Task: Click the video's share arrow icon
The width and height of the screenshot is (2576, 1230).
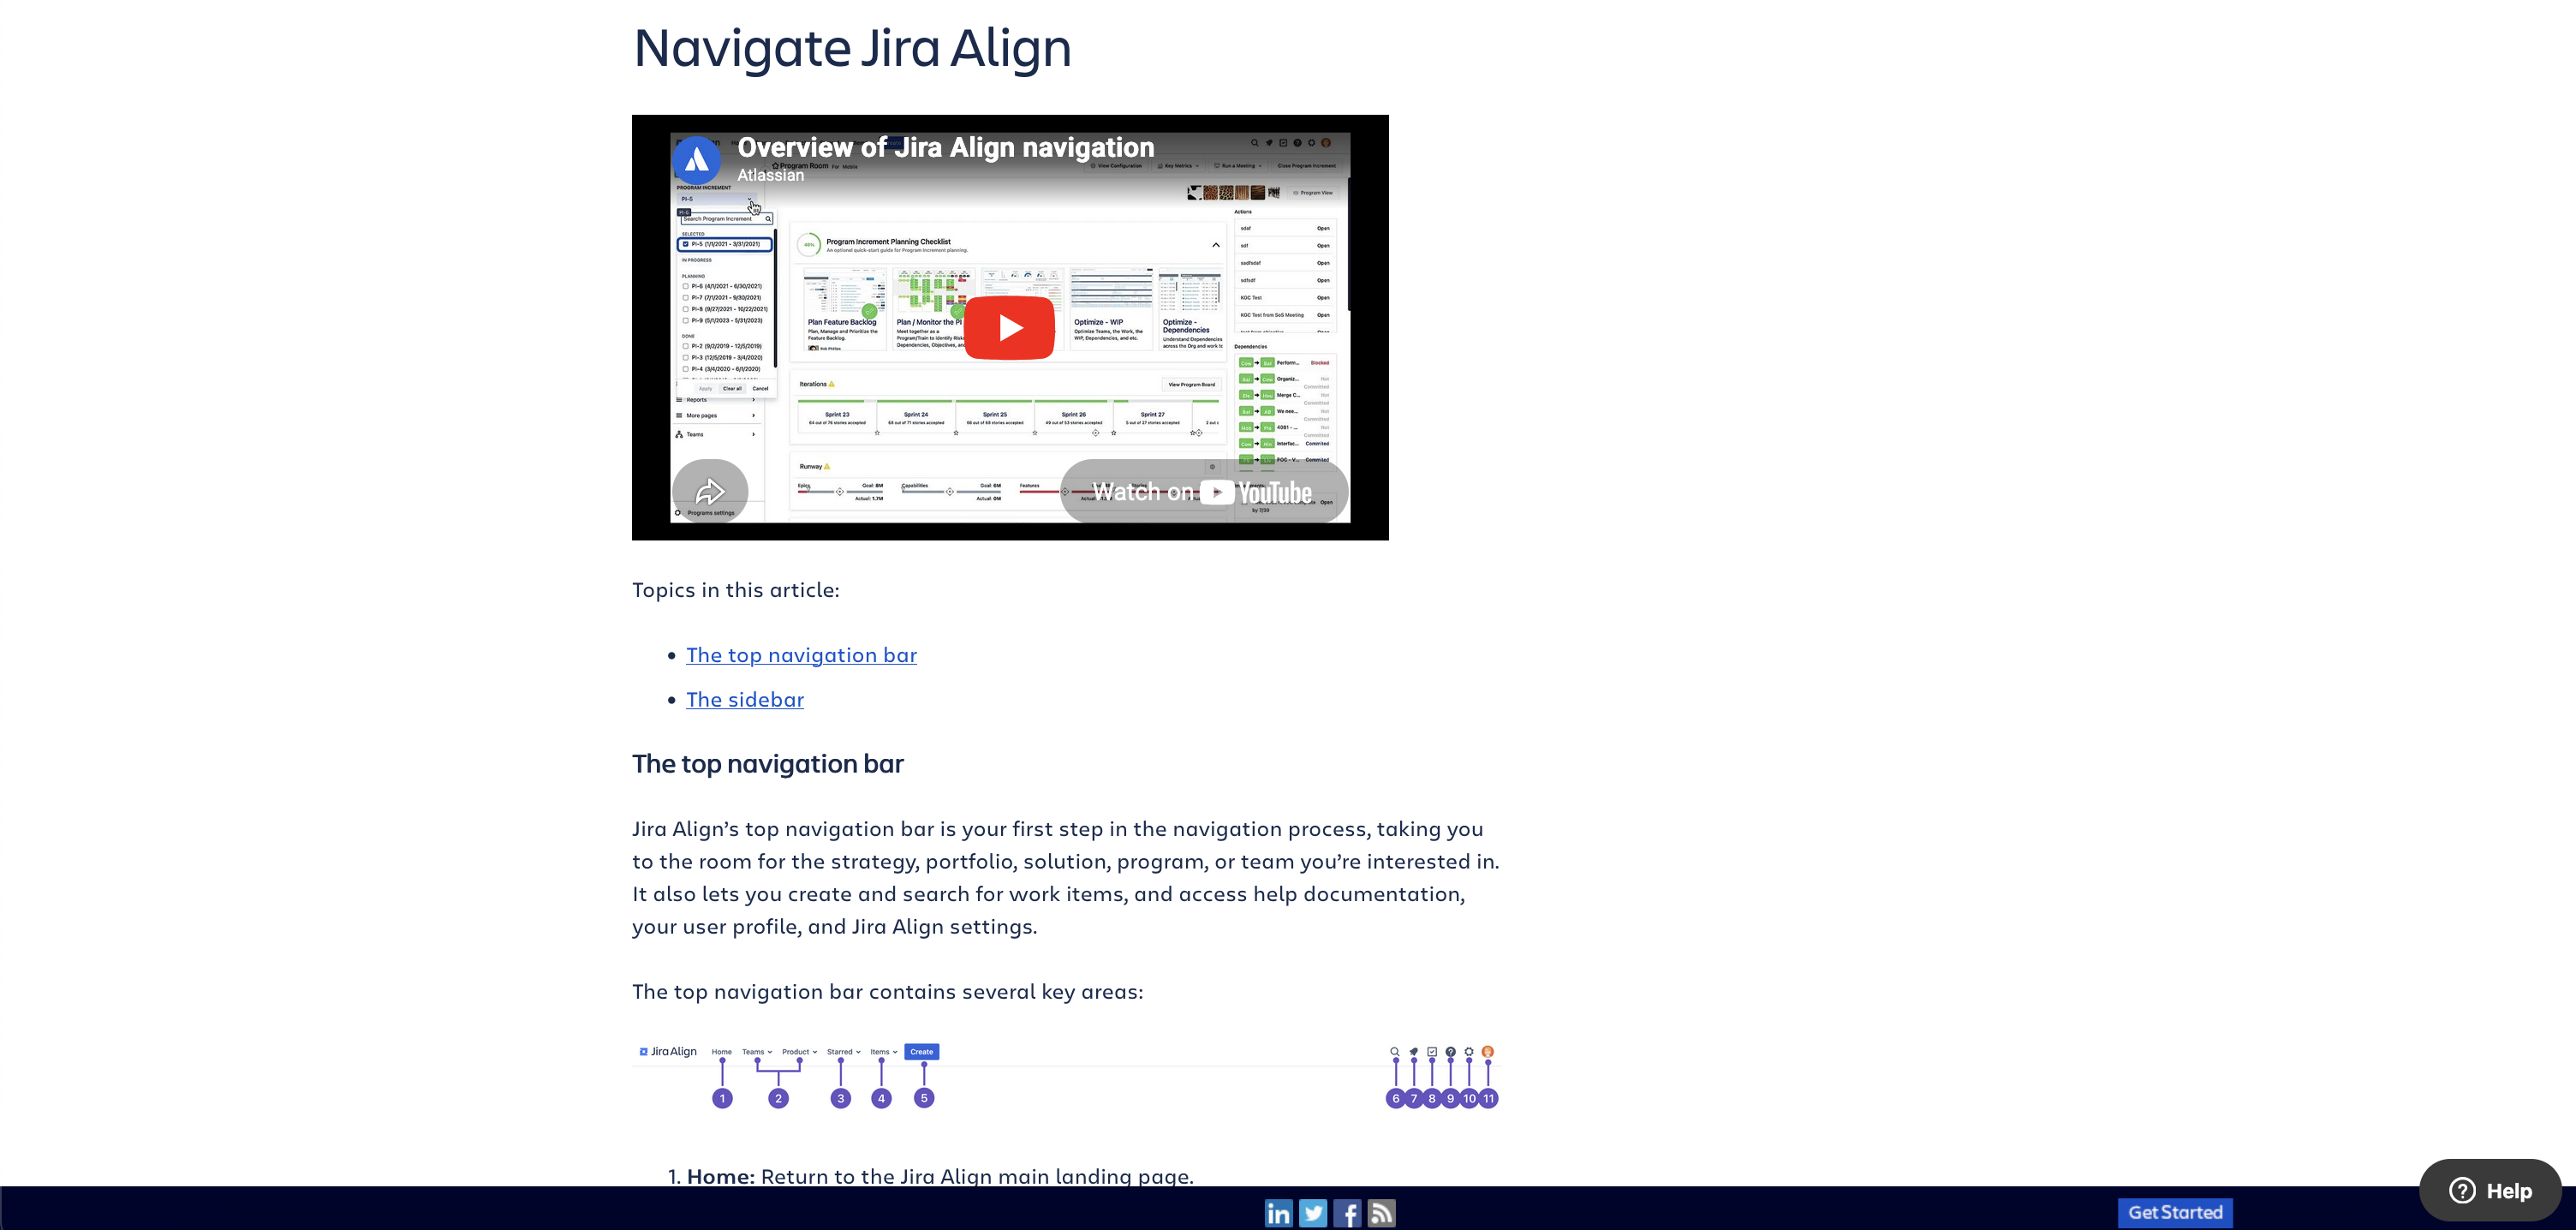Action: point(710,491)
